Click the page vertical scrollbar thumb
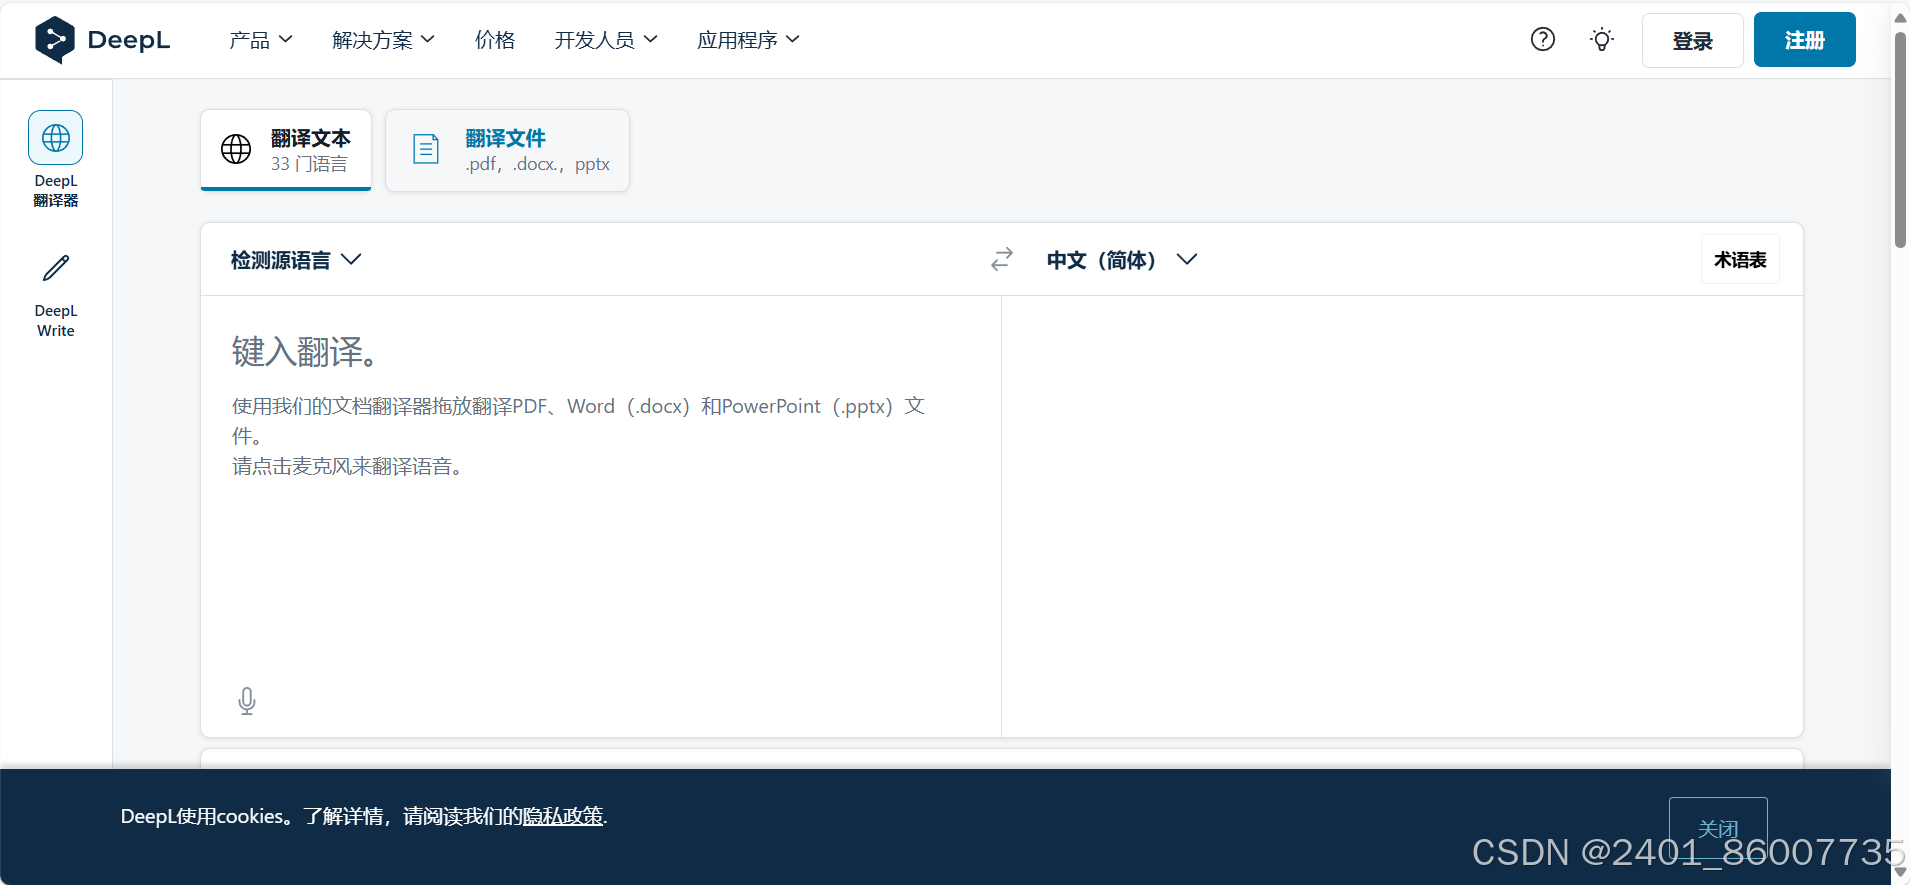 [x=1900, y=140]
